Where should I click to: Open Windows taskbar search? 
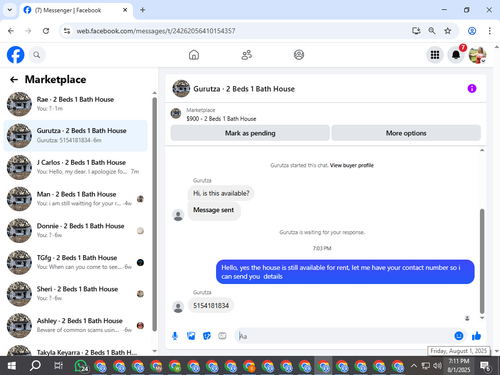(x=35, y=366)
